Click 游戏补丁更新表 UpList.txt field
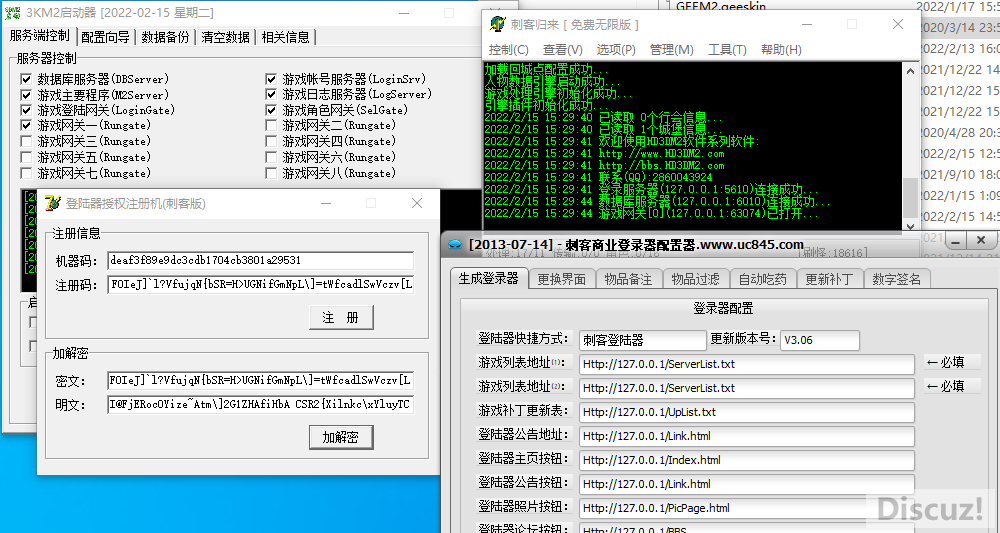Image resolution: width=1000 pixels, height=533 pixels. pos(747,413)
